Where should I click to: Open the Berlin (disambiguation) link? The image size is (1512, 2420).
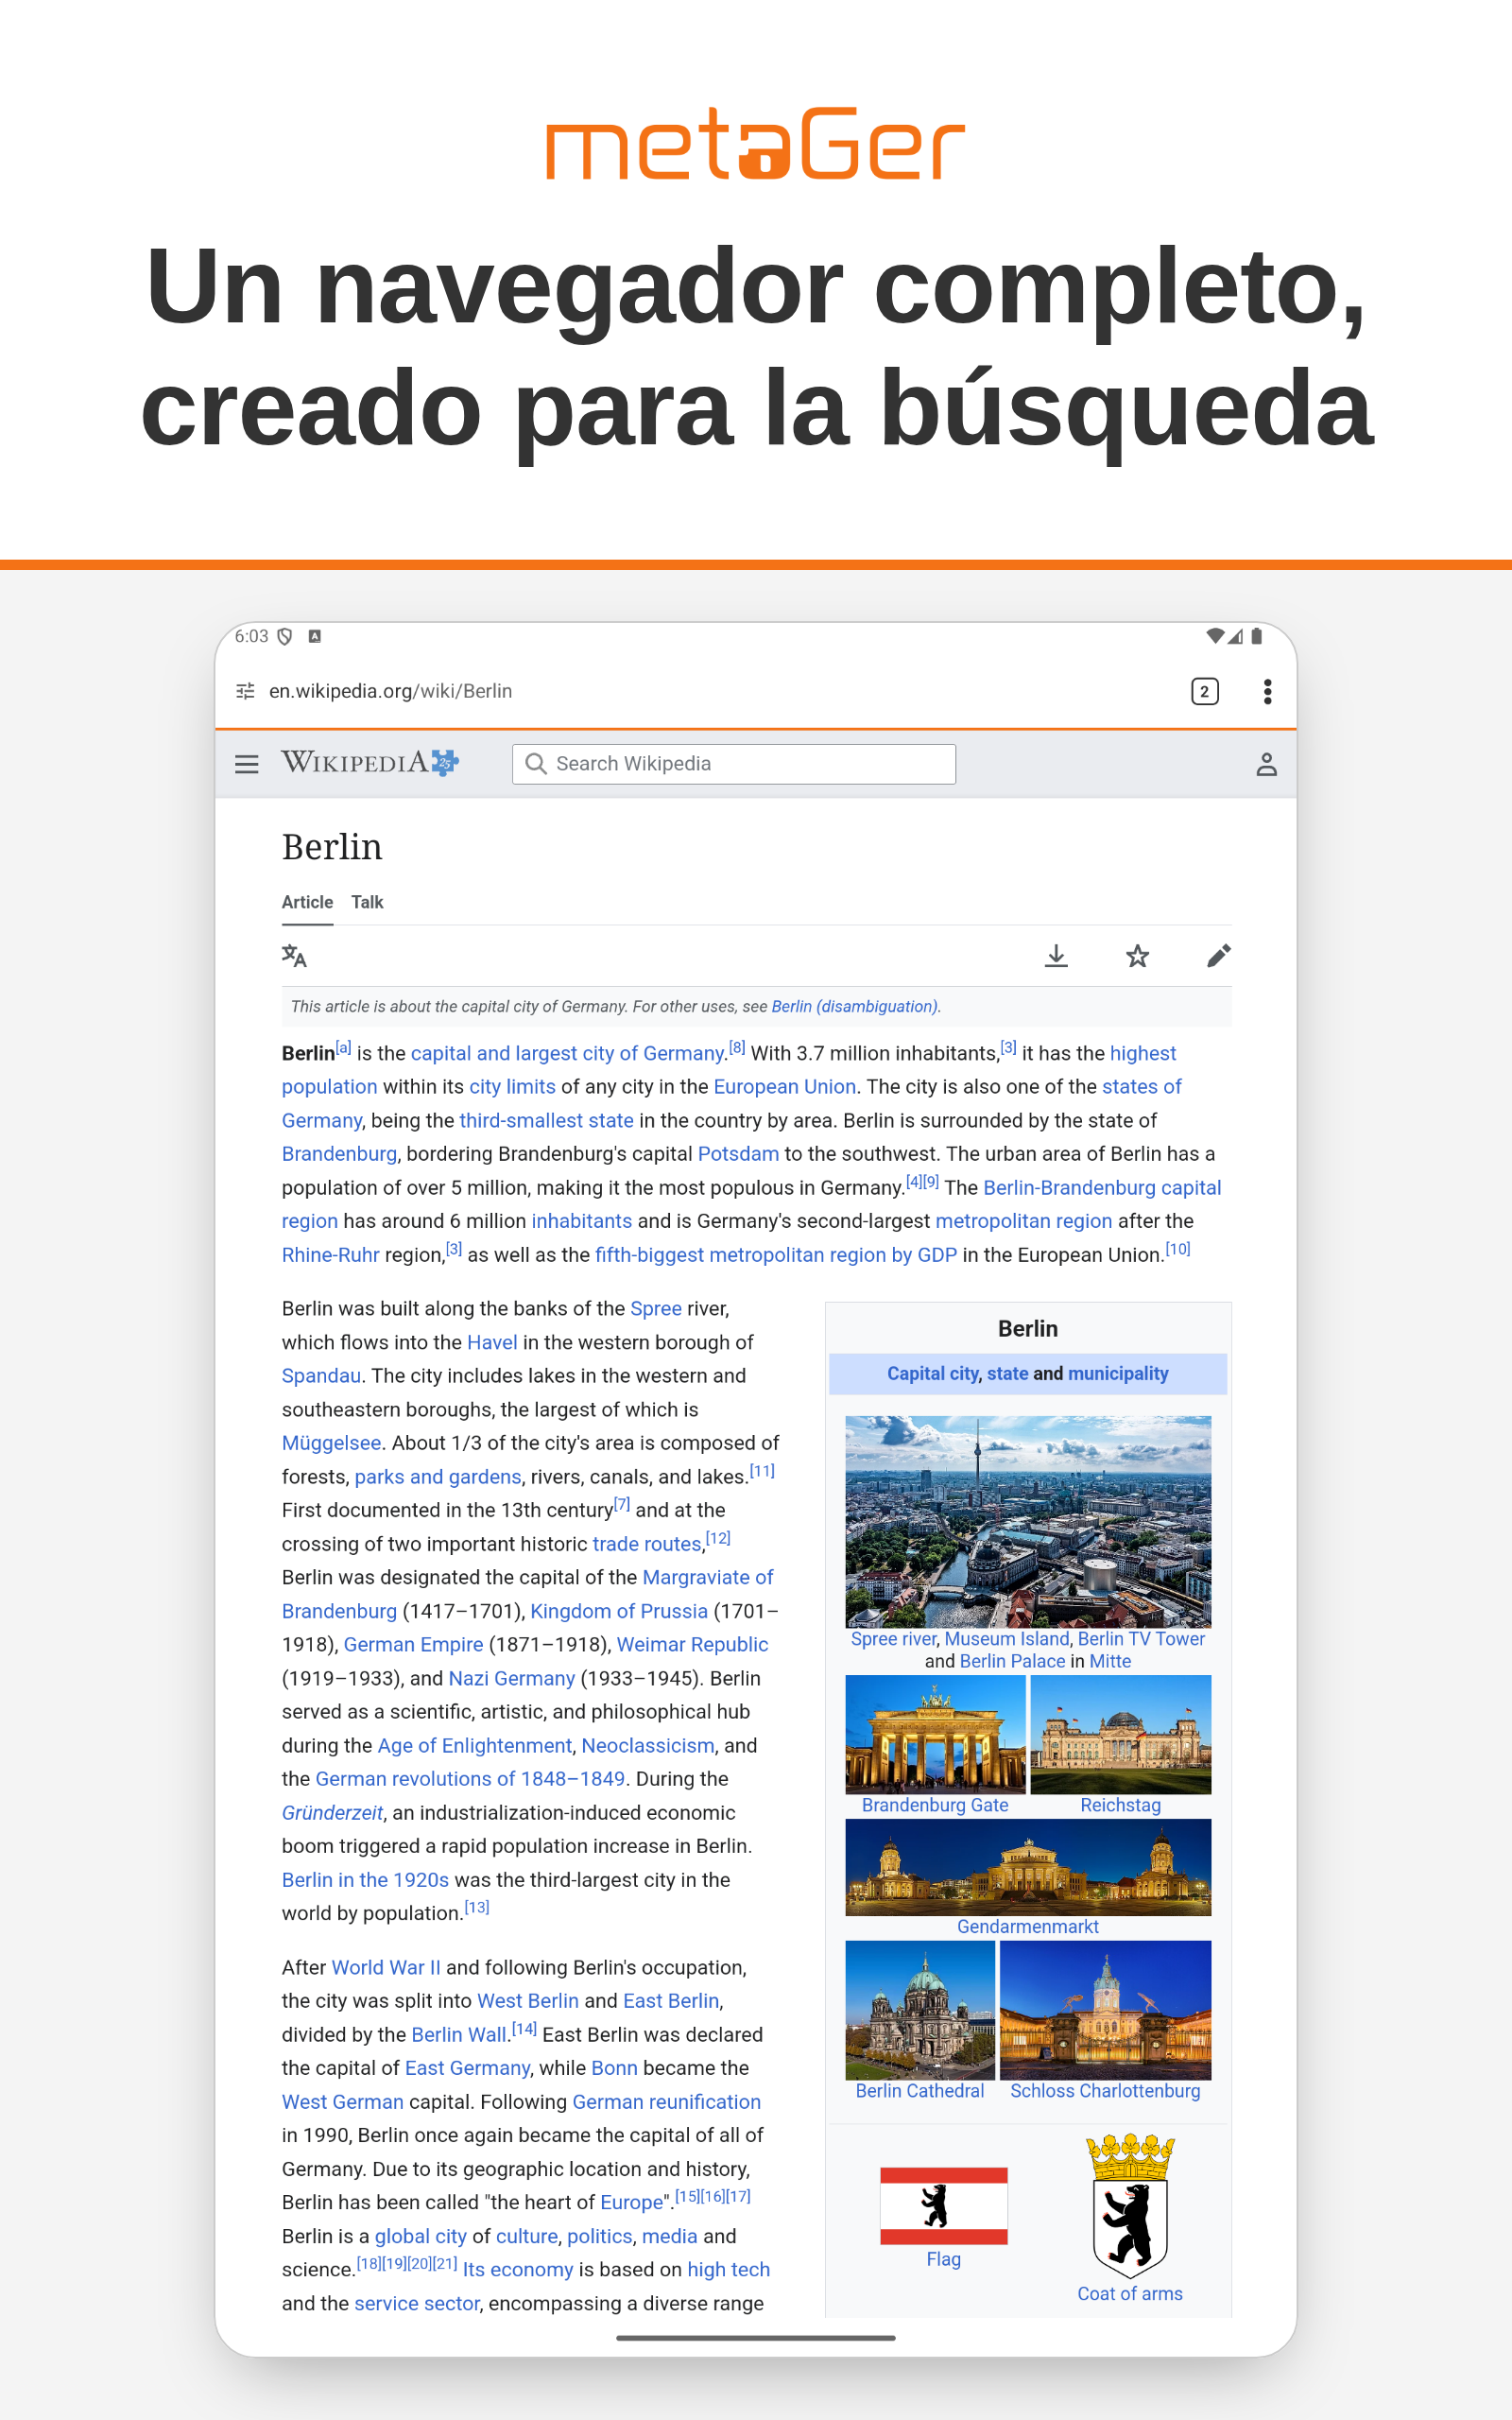854,1006
